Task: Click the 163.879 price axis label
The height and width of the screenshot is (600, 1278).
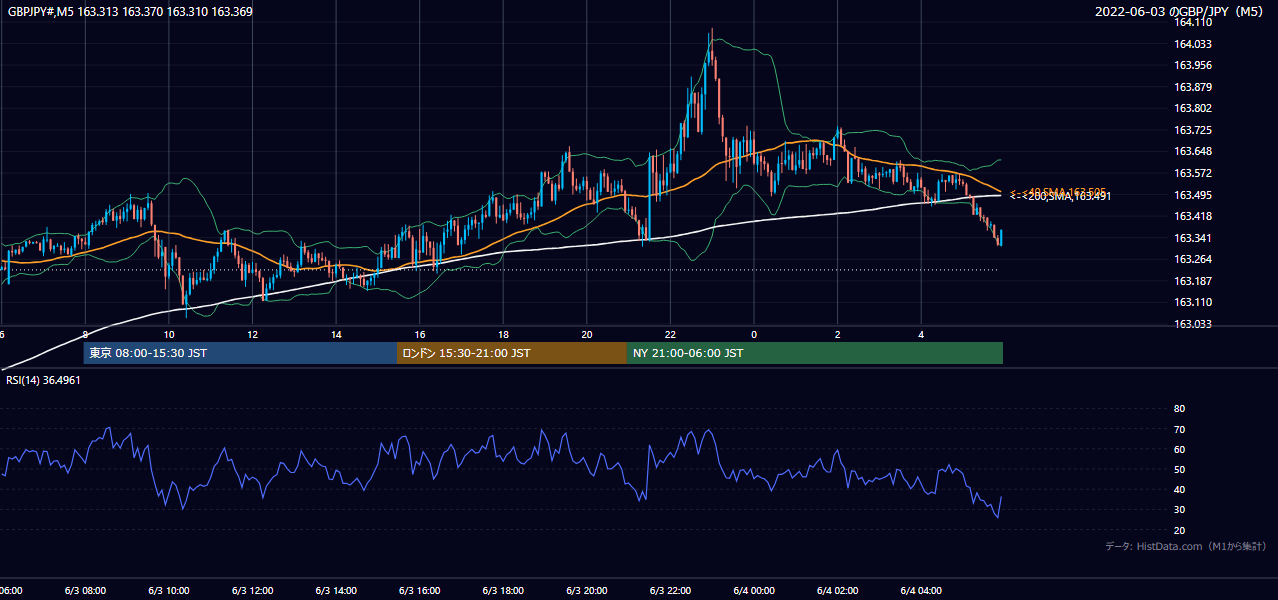Action: [x=1192, y=87]
